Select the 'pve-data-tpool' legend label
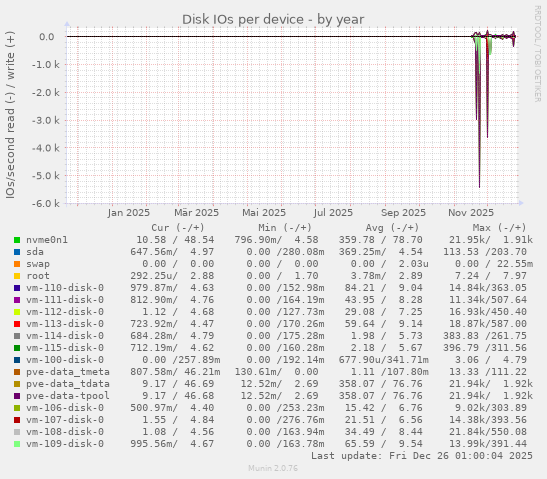Viewport: 547px width, 479px height. click(x=68, y=396)
